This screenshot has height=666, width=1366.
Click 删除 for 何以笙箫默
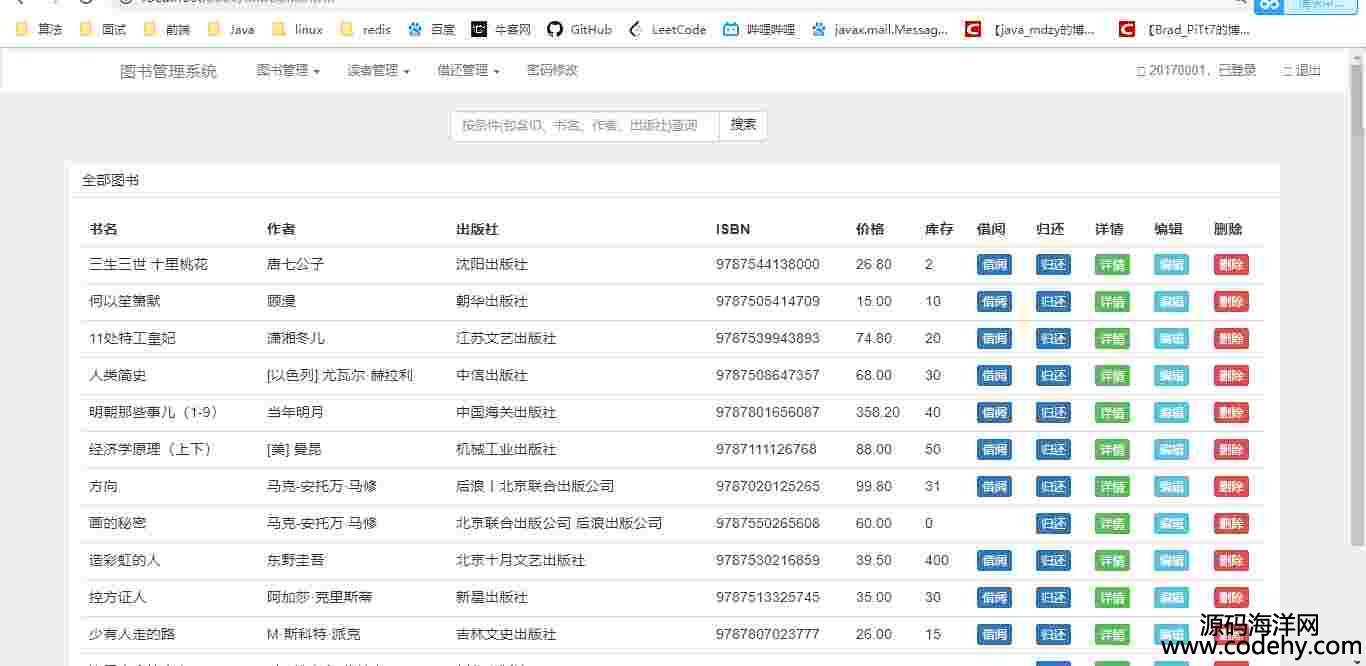[x=1231, y=302]
